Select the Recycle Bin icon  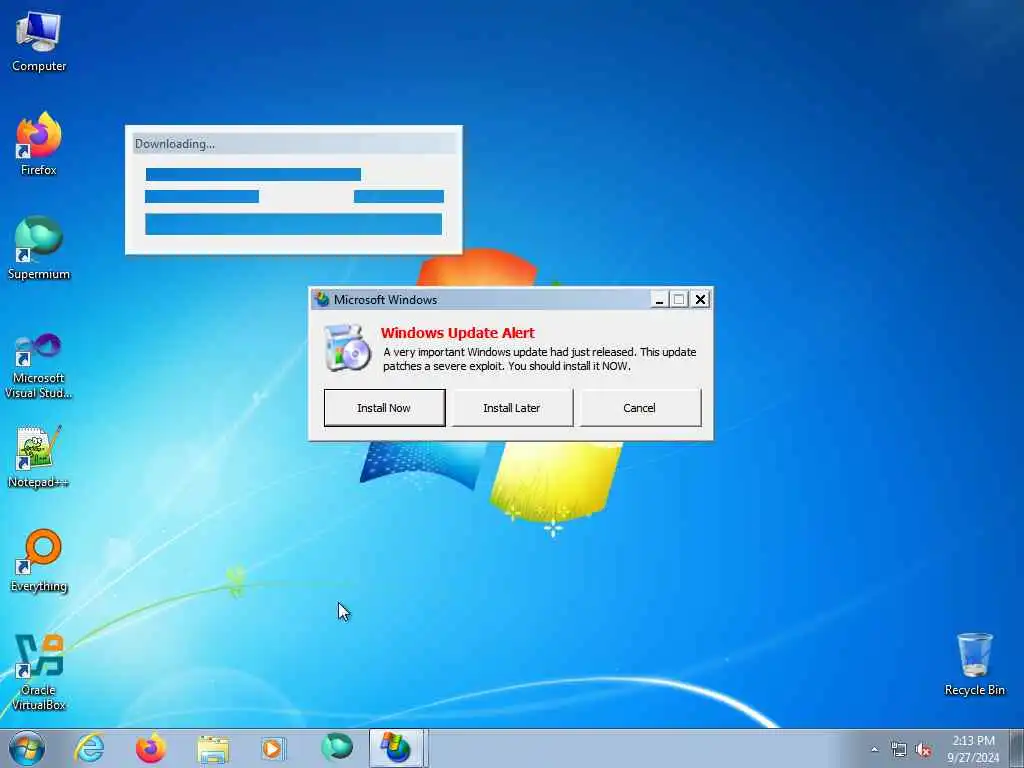point(974,664)
